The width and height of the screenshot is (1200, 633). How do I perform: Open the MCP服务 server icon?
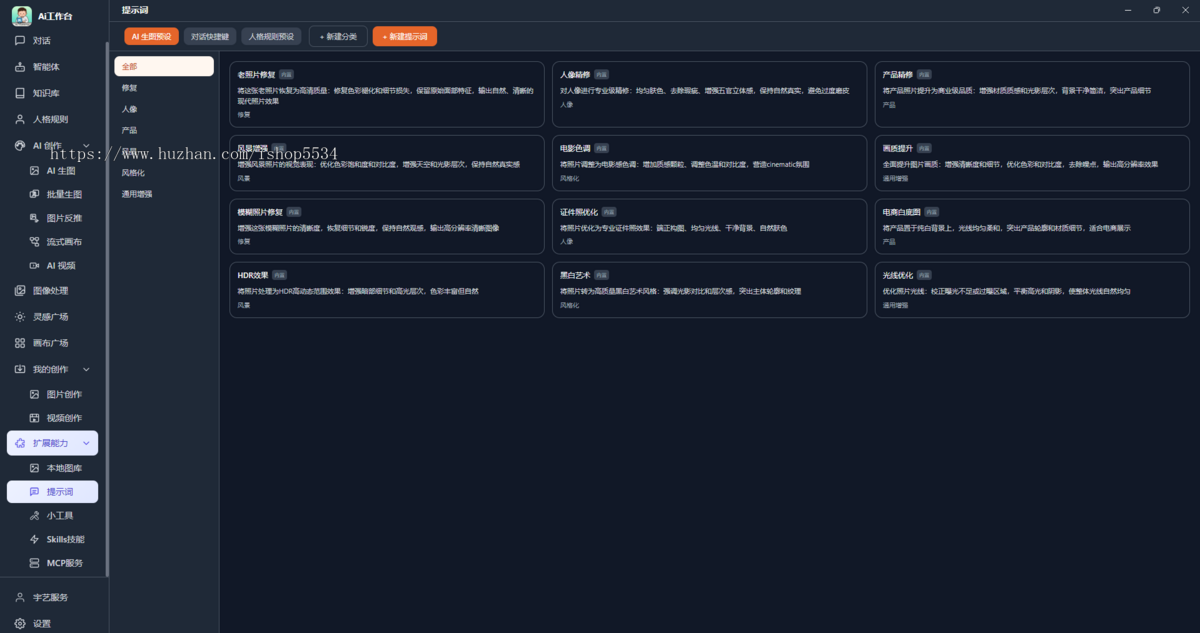[34, 563]
